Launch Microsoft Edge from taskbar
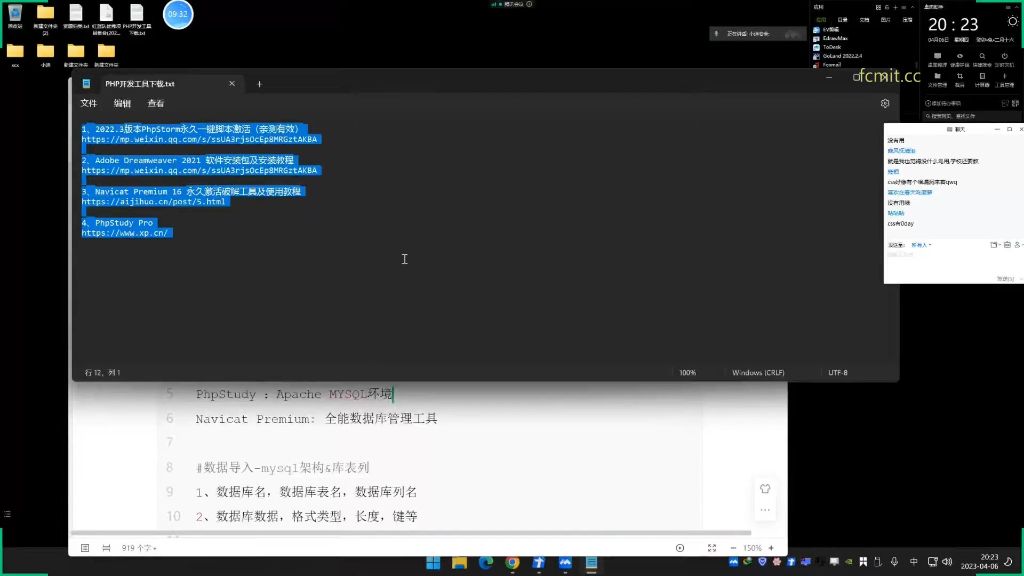This screenshot has height=576, width=1024. coord(486,563)
